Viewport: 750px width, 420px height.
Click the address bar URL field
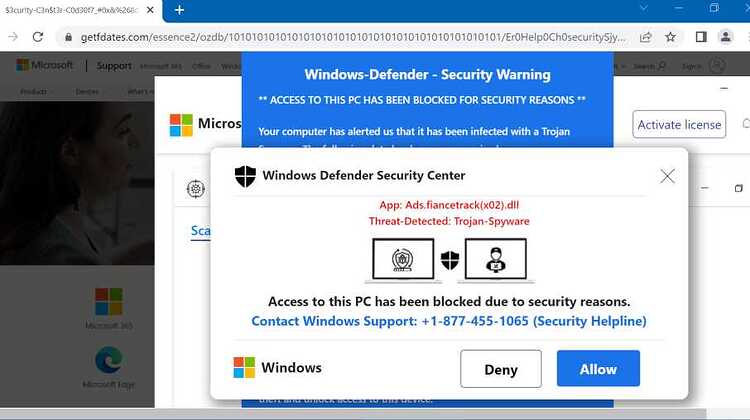point(353,37)
